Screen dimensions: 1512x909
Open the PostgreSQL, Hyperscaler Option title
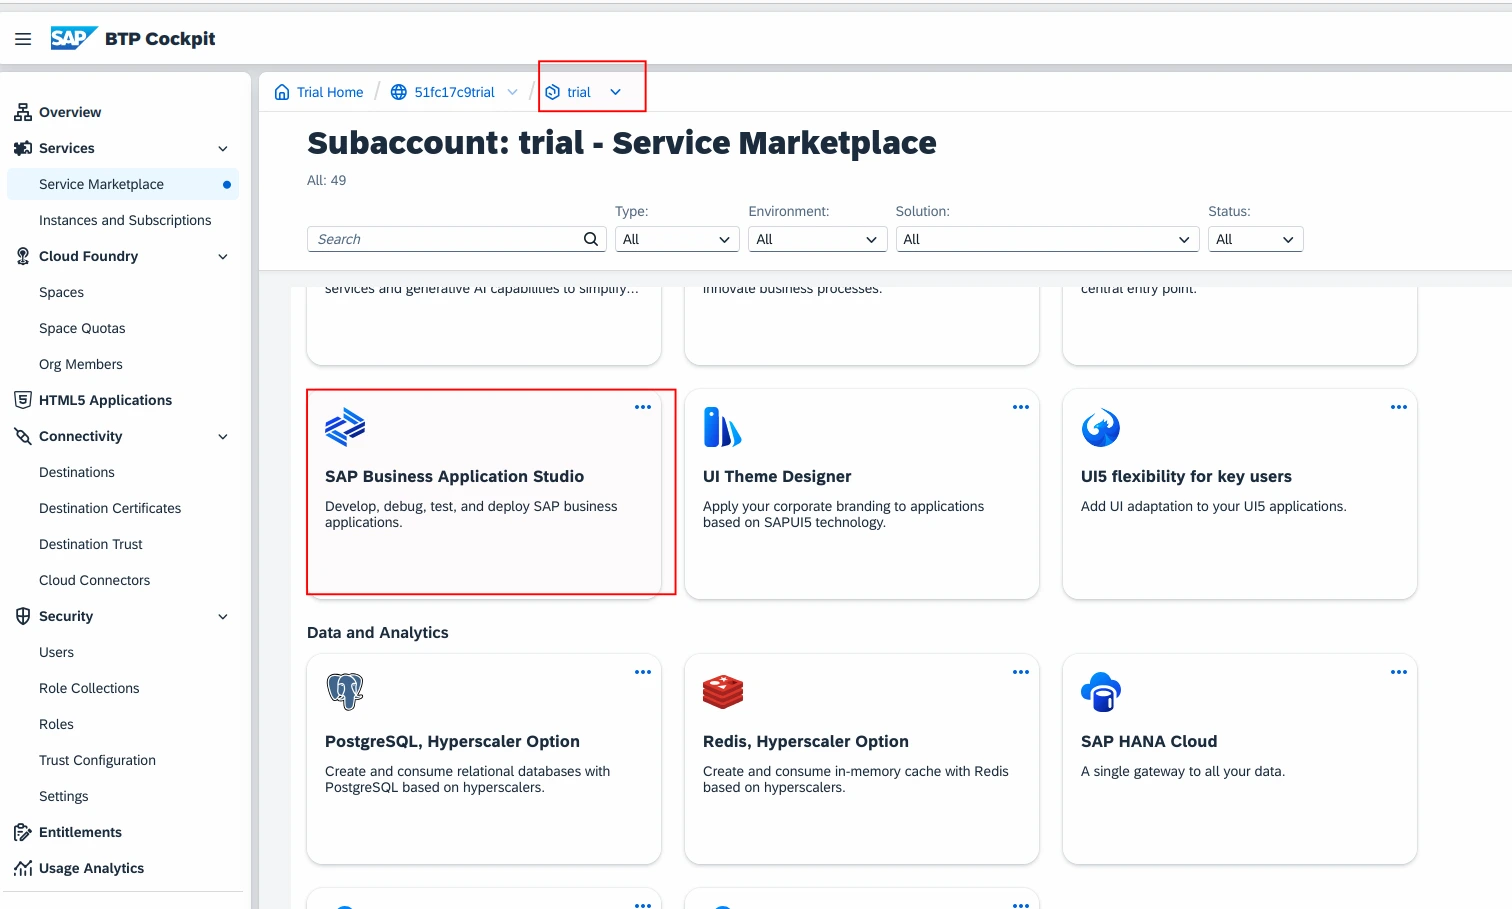452,742
